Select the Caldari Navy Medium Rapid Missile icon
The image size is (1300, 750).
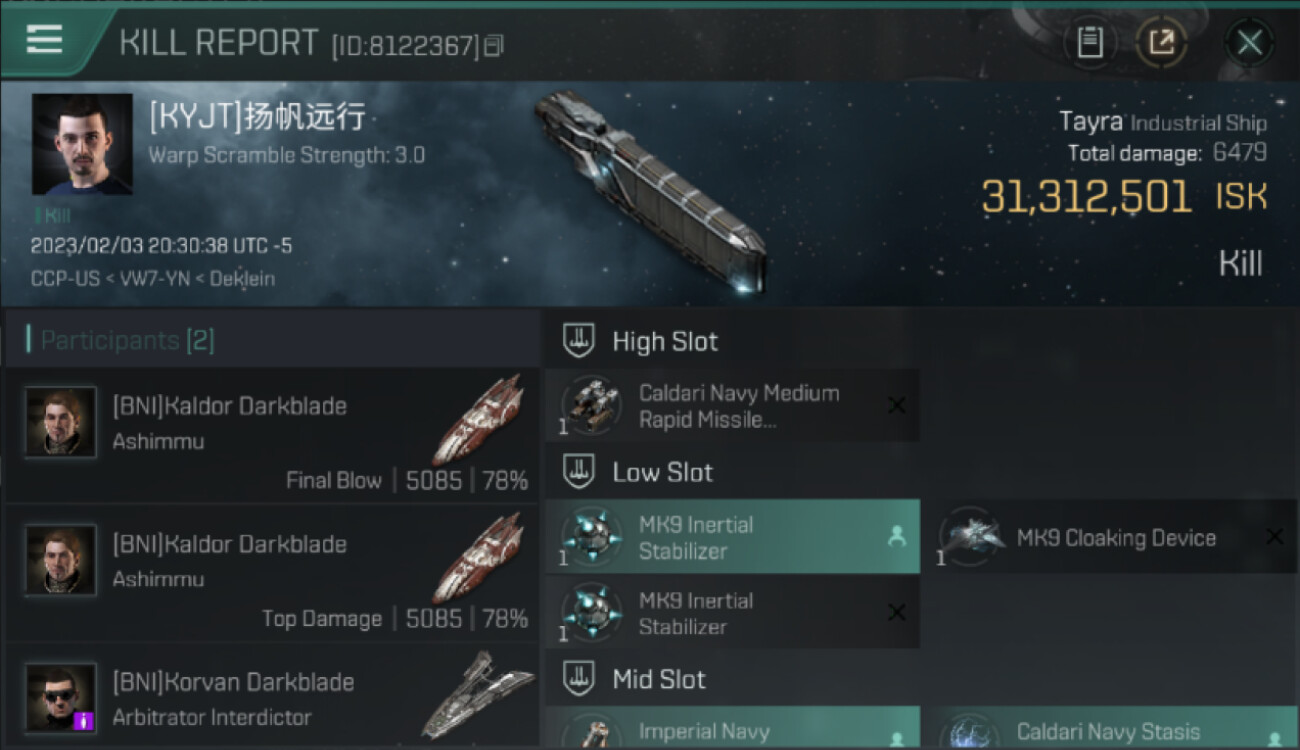tap(590, 405)
